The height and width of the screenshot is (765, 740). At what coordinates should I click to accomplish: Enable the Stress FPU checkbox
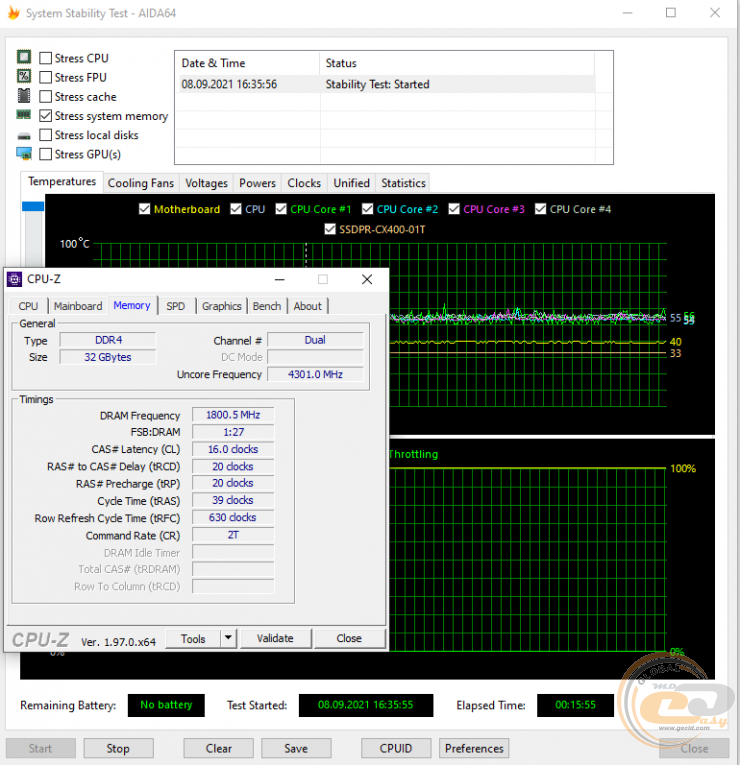(45, 77)
